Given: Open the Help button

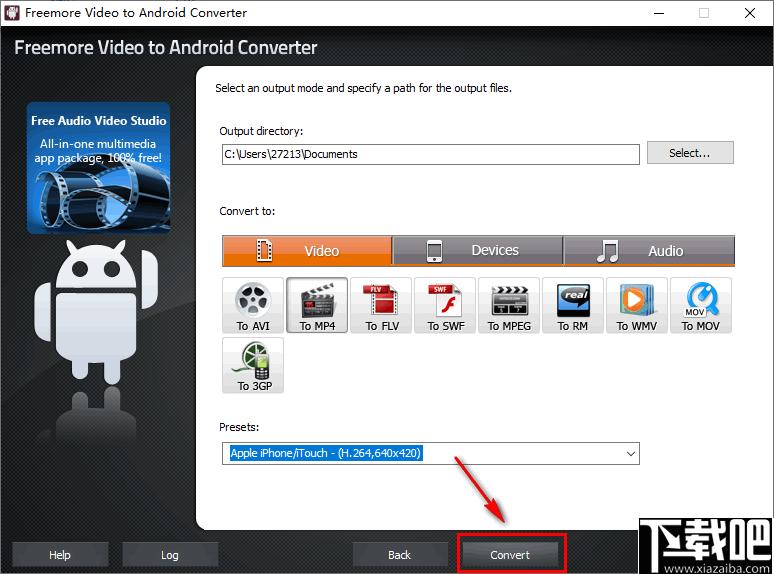Looking at the screenshot, I should click(x=60, y=555).
